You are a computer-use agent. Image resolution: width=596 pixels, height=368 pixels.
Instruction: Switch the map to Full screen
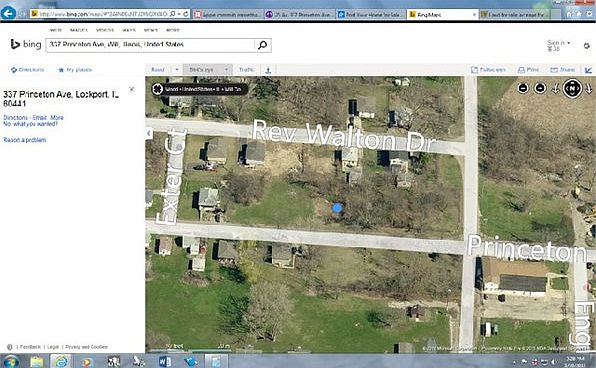pos(488,70)
